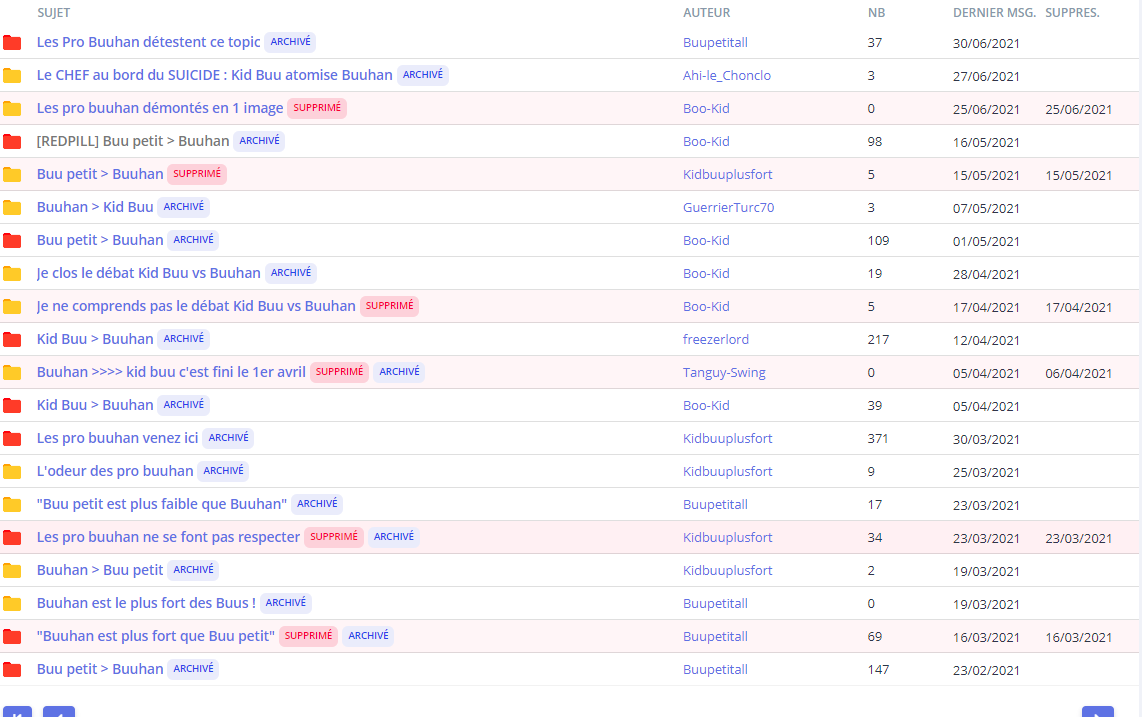This screenshot has height=717, width=1142.
Task: Open the topic "Les pro buuhan ne se font pas respecter"
Action: click(x=168, y=537)
